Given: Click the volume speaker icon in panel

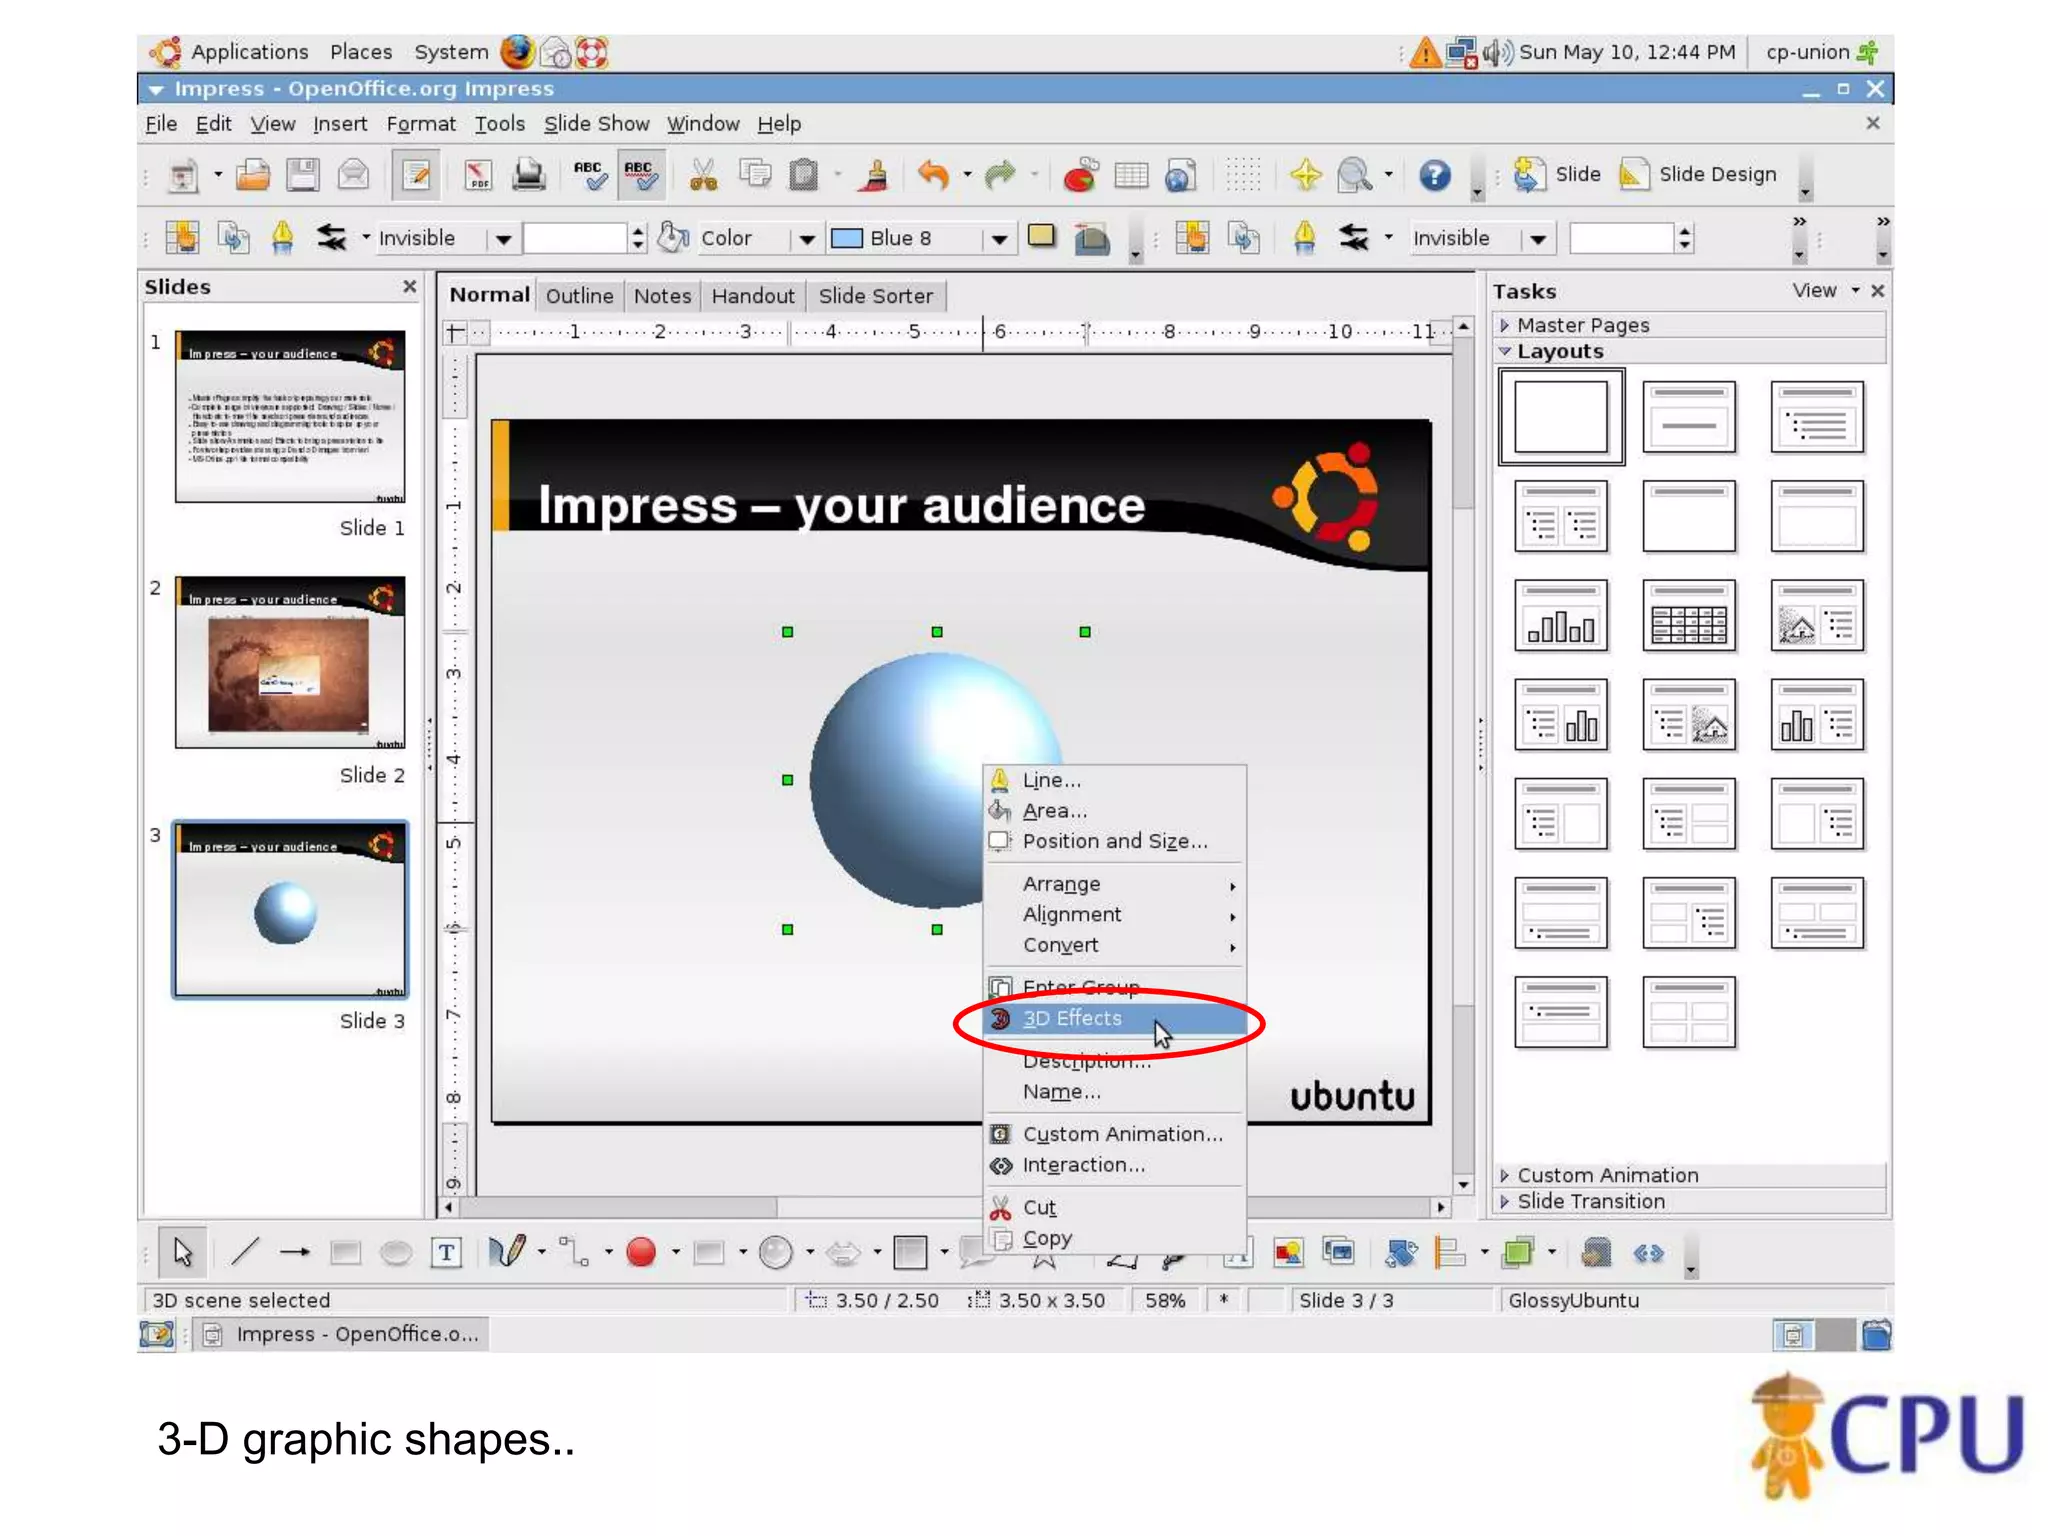Looking at the screenshot, I should [1497, 51].
